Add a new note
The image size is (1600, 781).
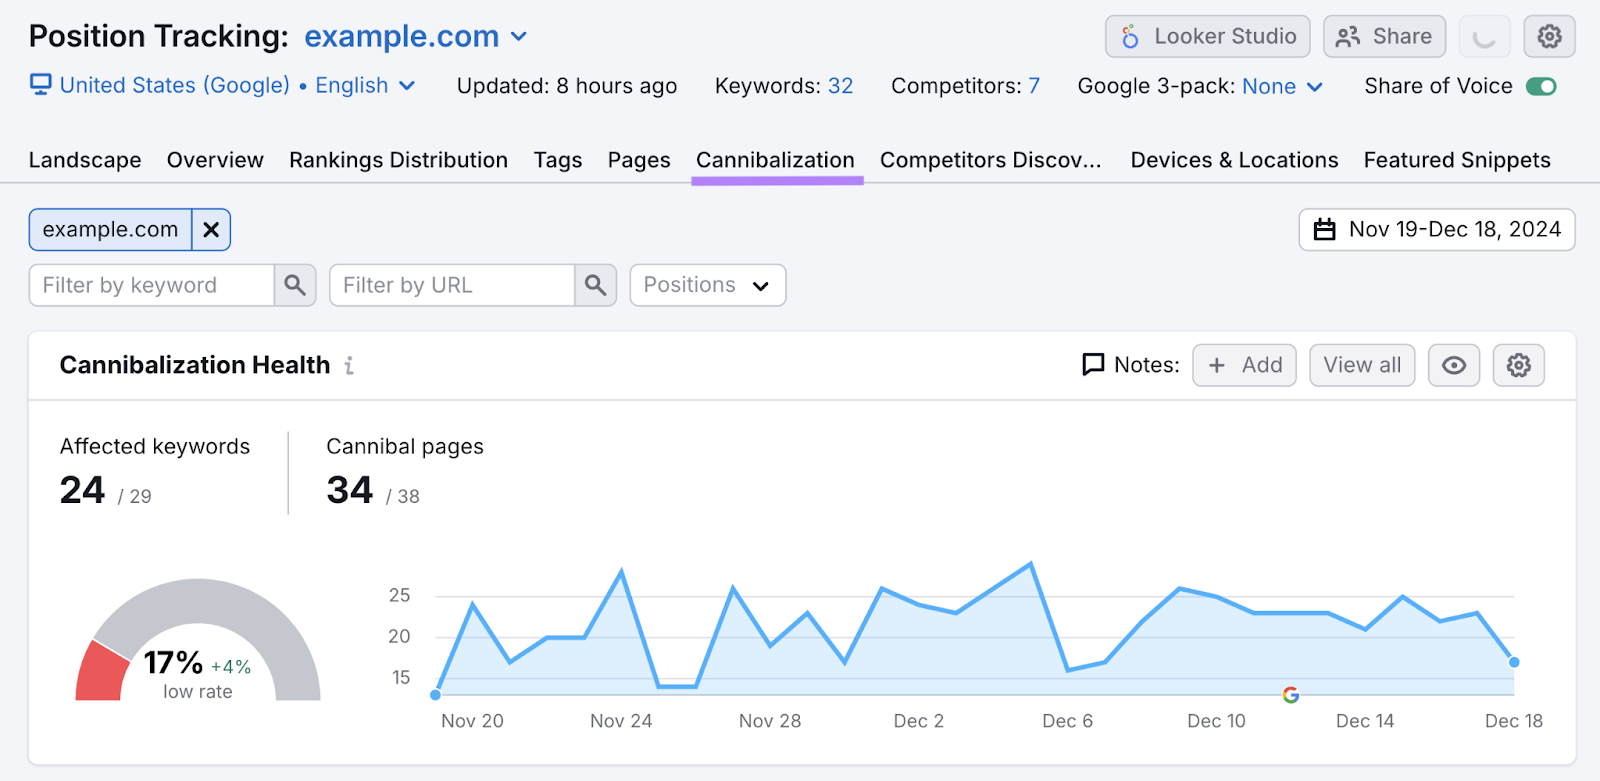[x=1244, y=366]
